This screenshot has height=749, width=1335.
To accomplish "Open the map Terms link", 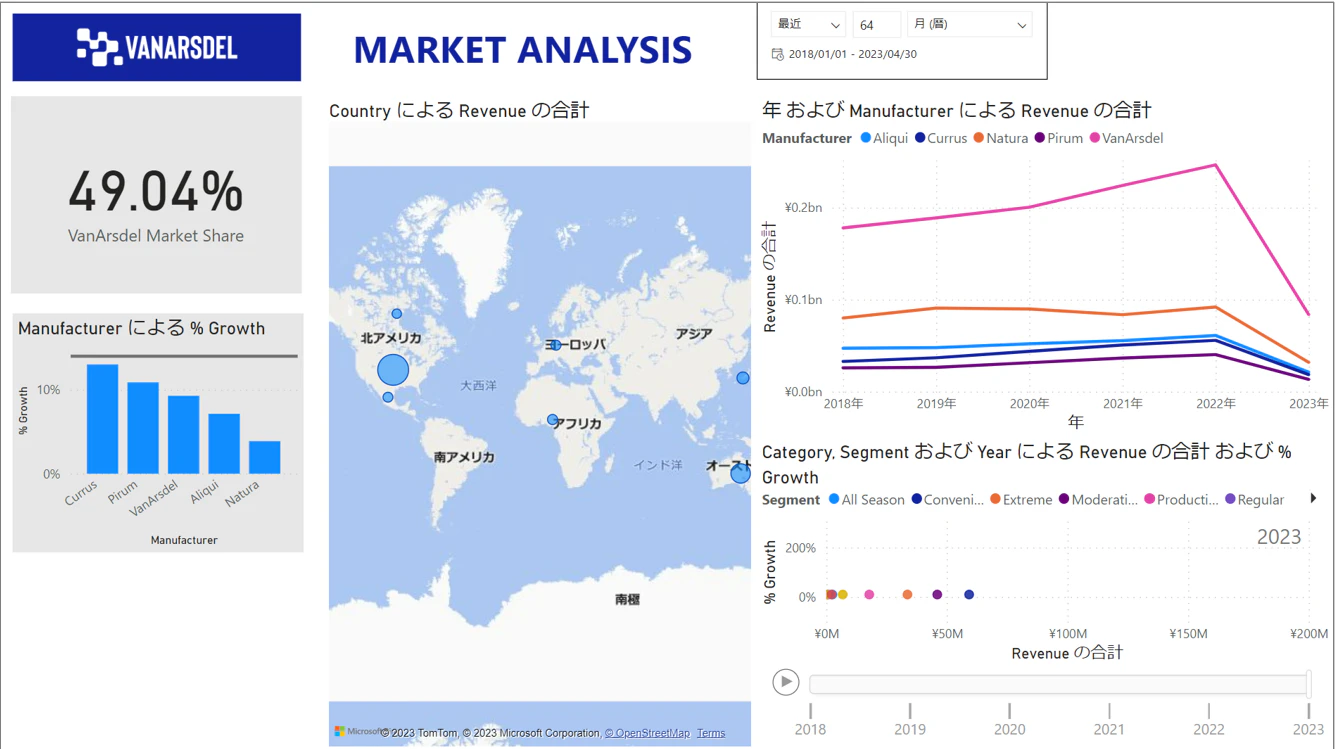I will (711, 733).
